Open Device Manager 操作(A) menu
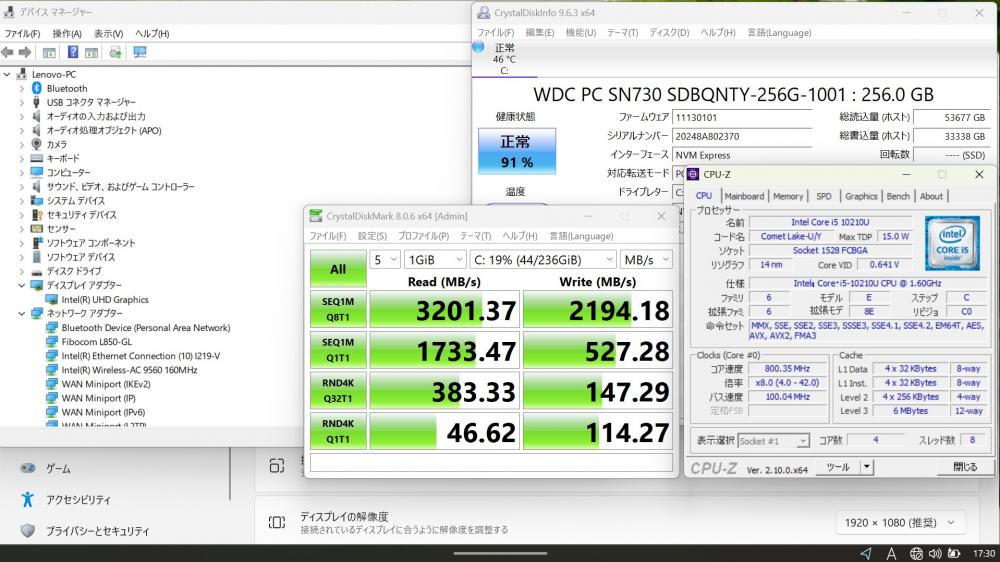 point(67,33)
